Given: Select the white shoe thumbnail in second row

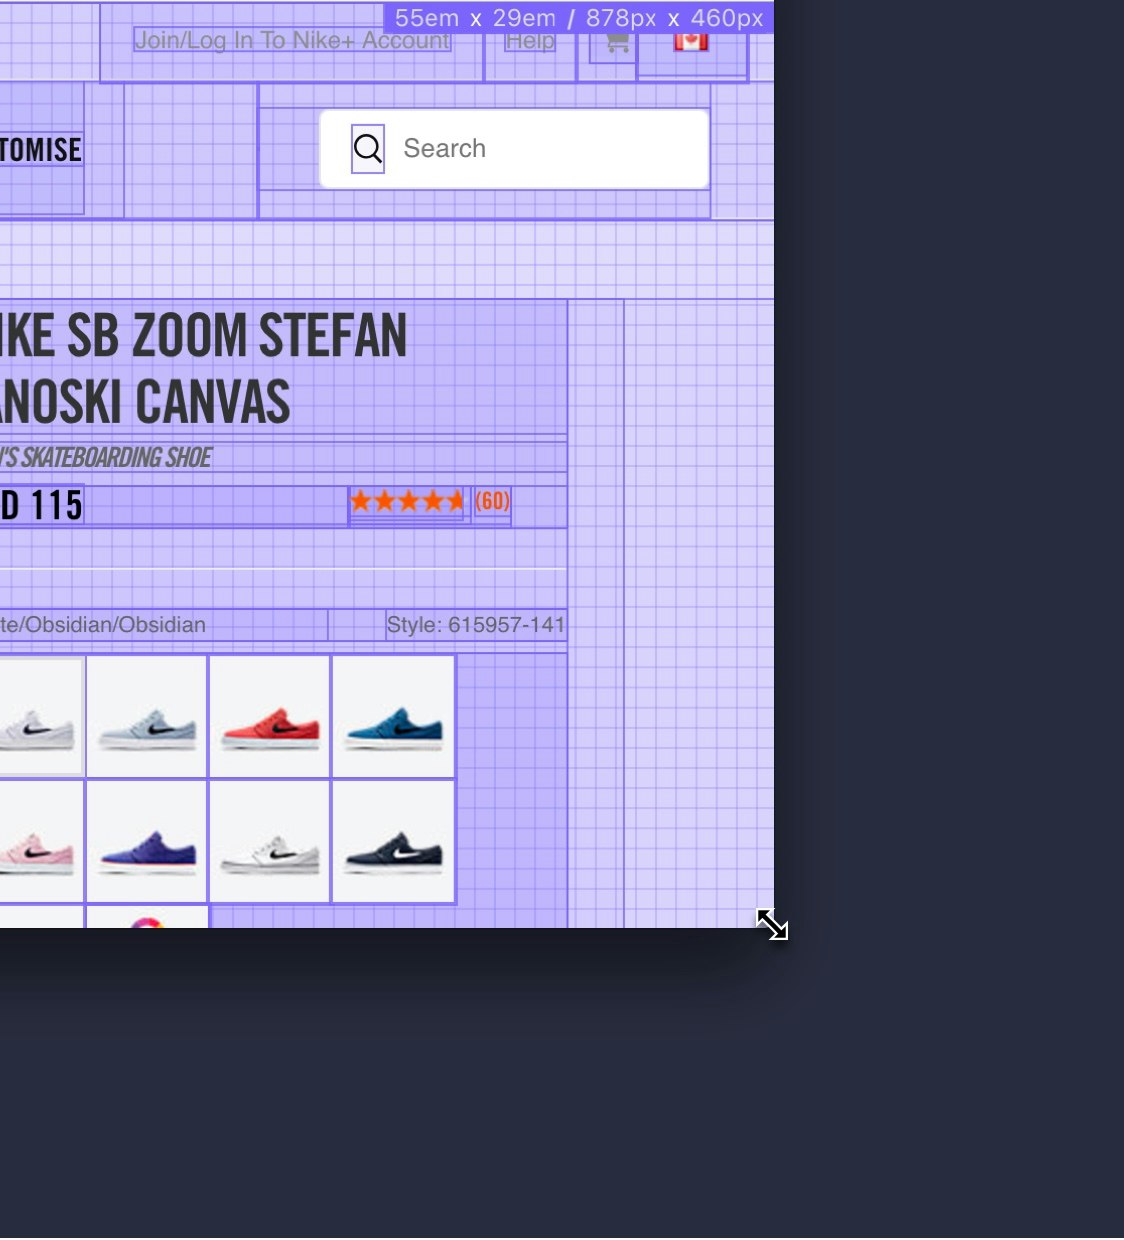Looking at the screenshot, I should 270,842.
